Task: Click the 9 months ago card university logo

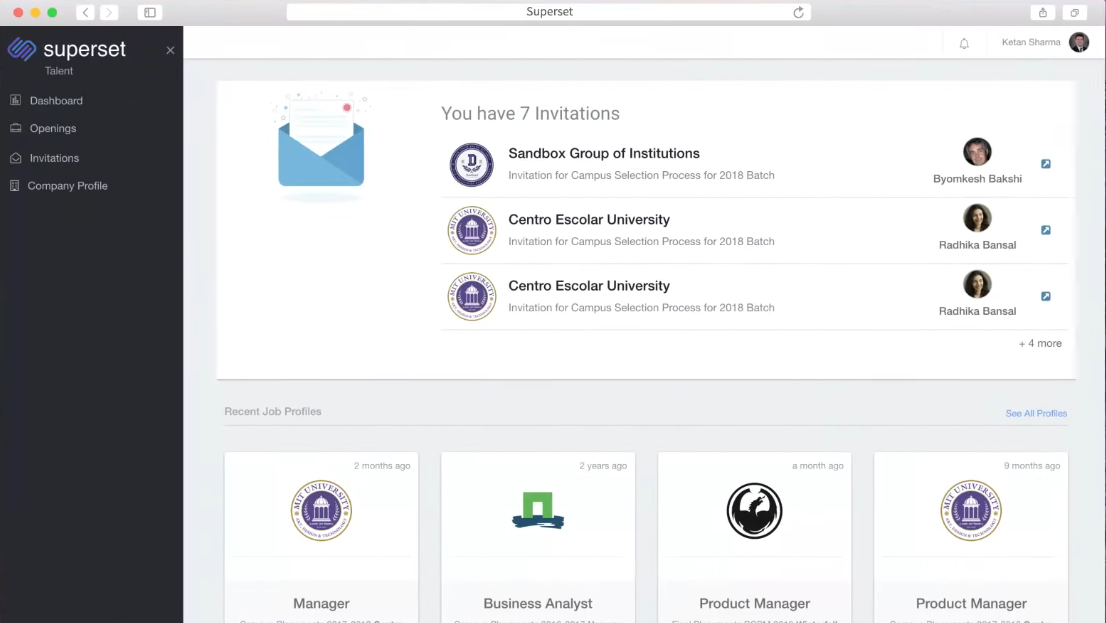Action: click(971, 511)
